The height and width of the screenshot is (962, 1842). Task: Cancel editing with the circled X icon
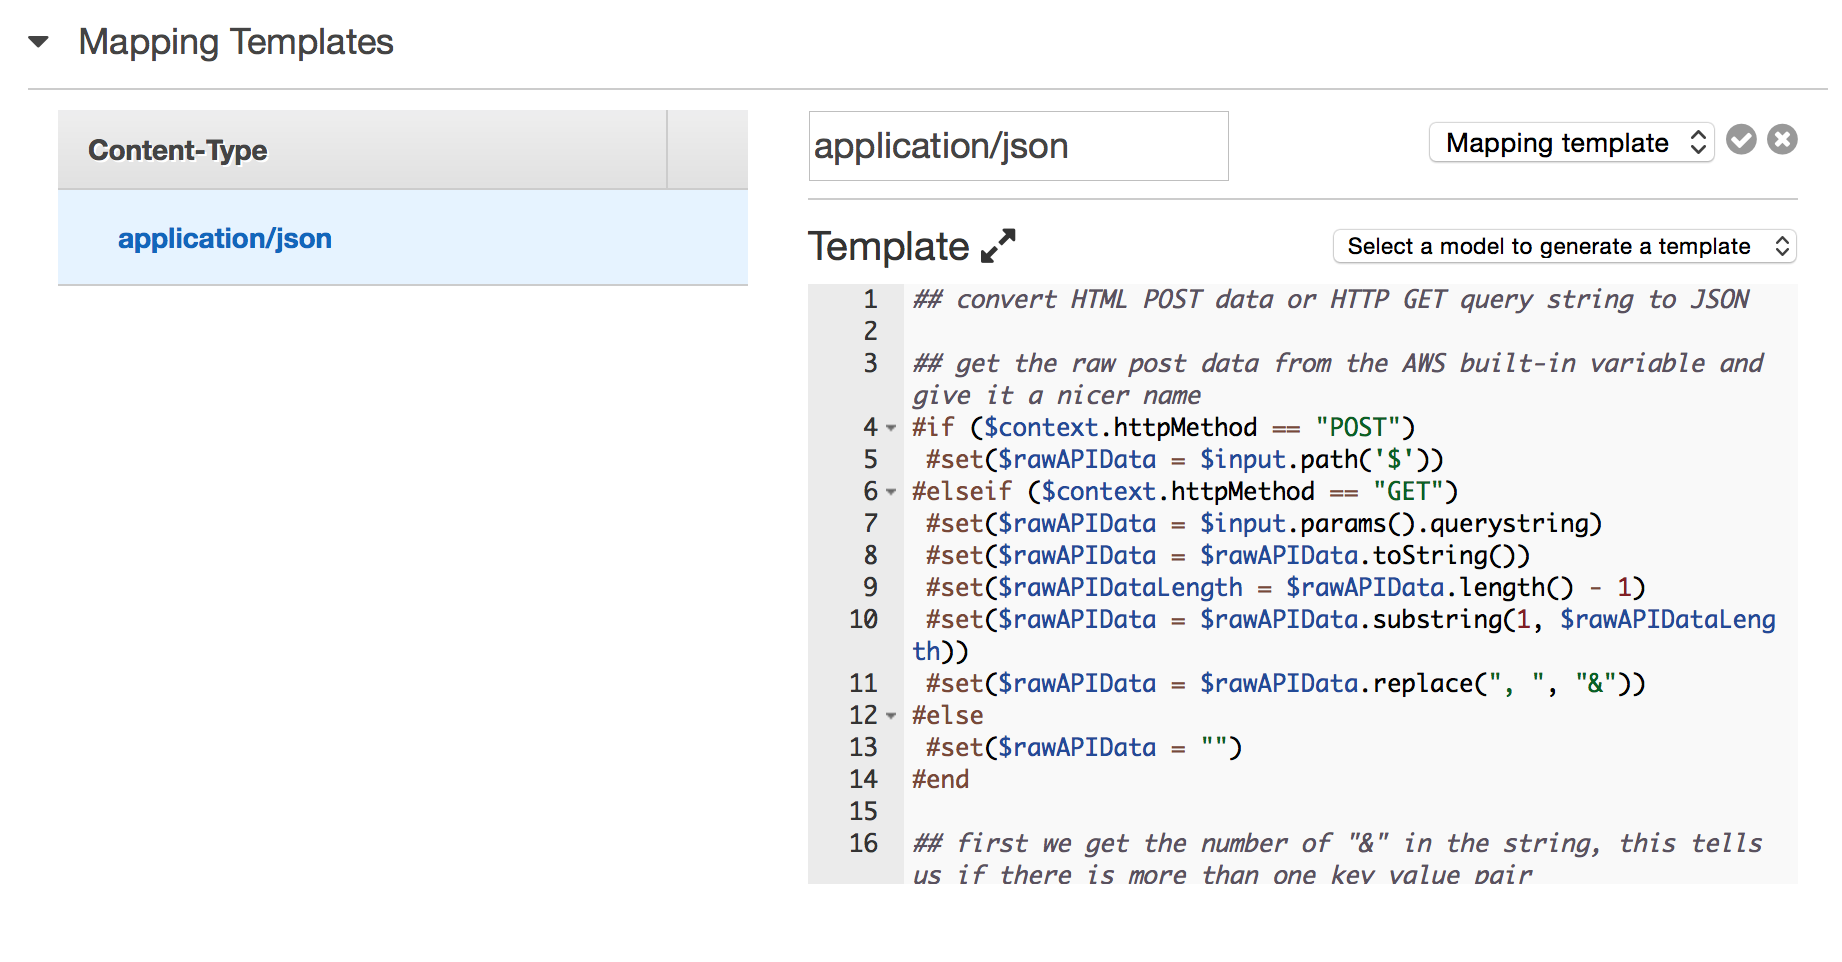pyautogui.click(x=1782, y=141)
